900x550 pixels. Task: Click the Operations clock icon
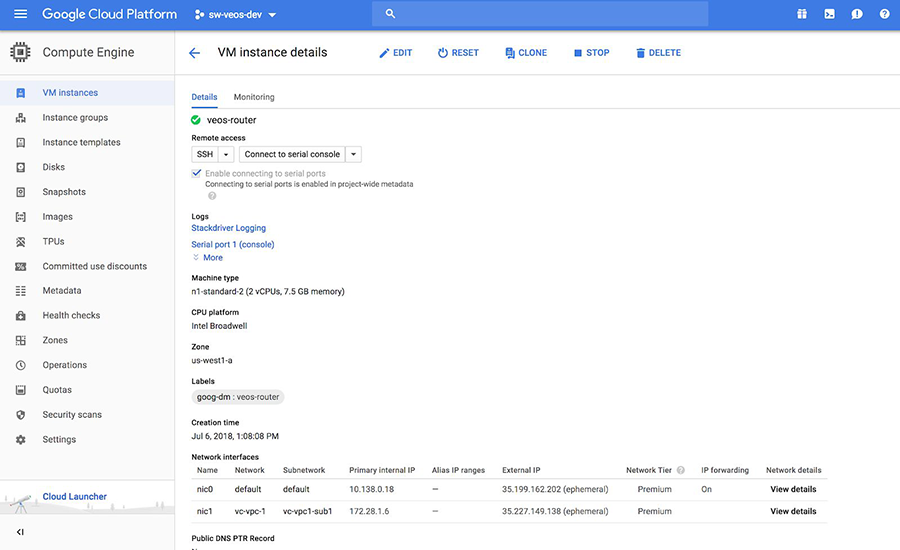[21, 365]
